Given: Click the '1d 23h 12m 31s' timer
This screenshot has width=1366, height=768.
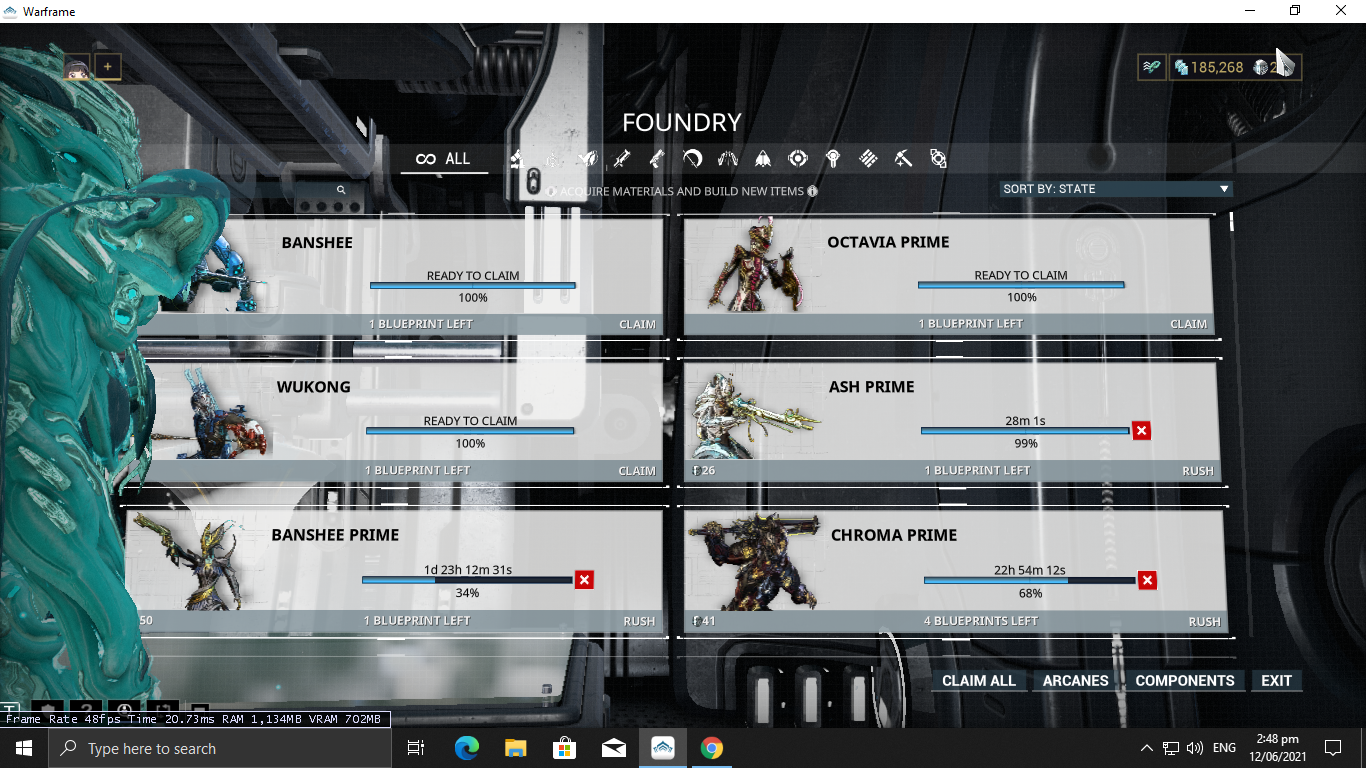Looking at the screenshot, I should (468, 570).
